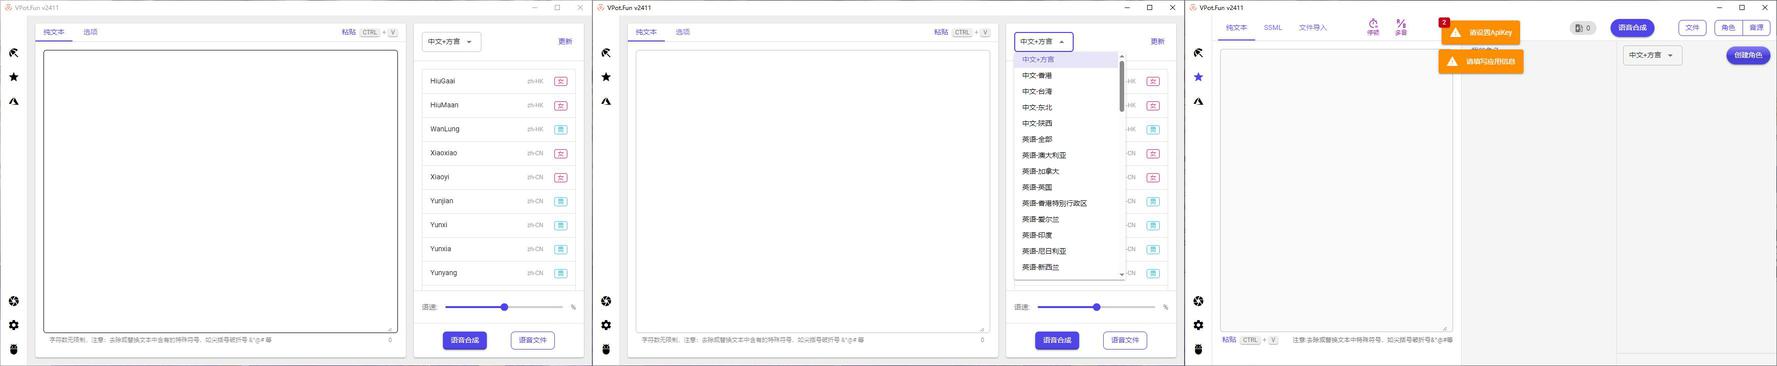Screen dimensions: 1777x366
Task: Open the blue star favorites icon
Action: 1198,77
